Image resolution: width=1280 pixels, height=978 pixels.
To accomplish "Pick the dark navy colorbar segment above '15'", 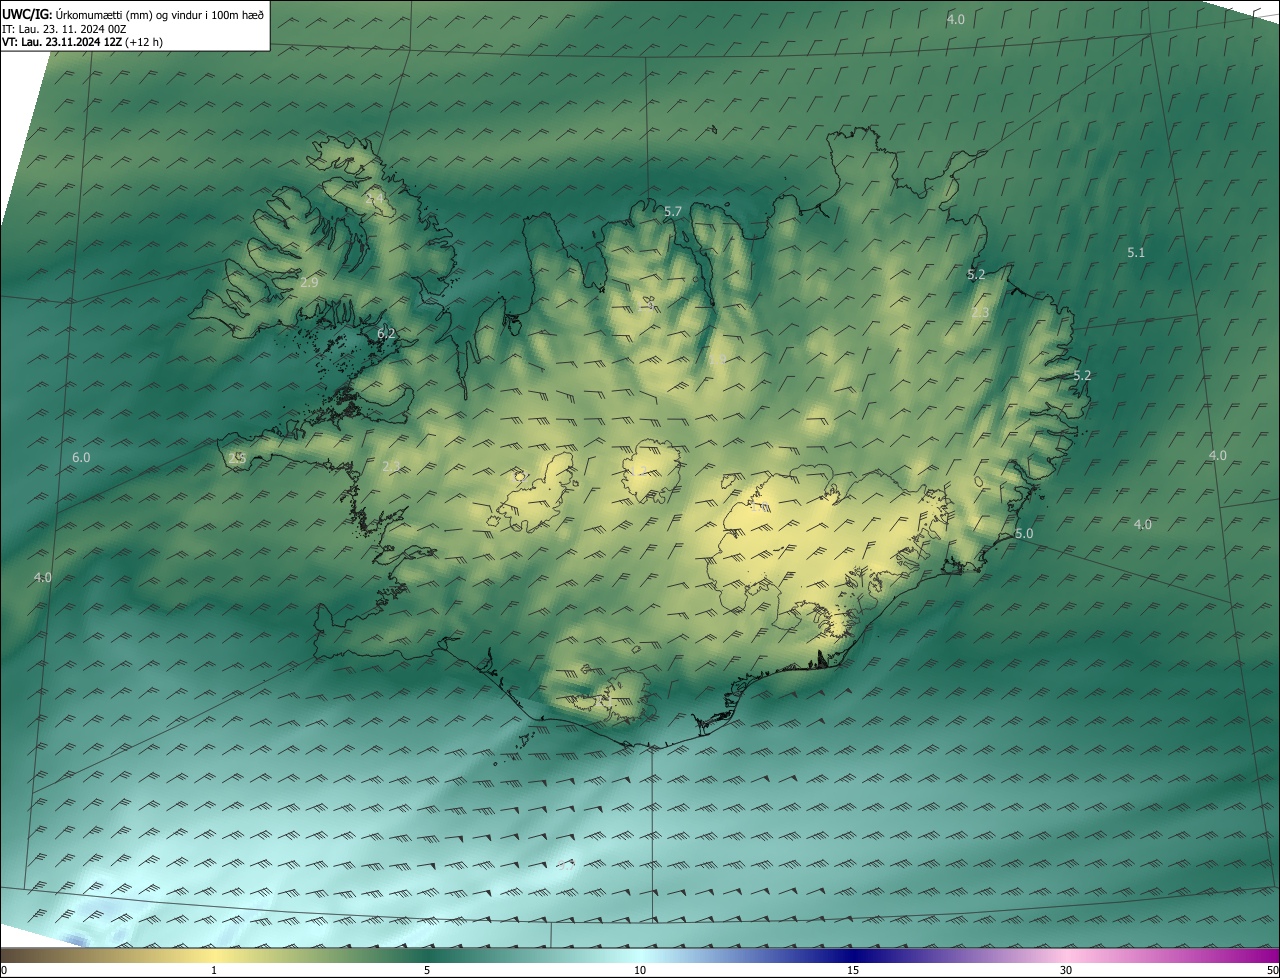I will [x=853, y=955].
